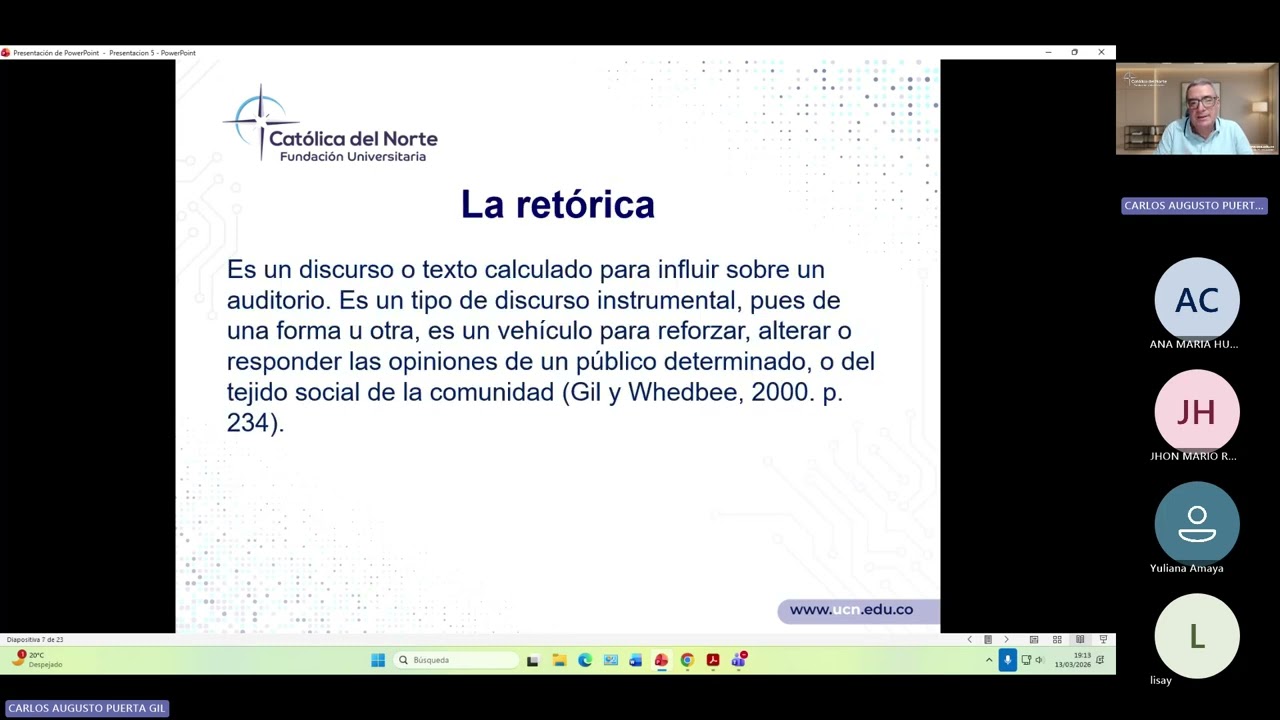Open volume control tray icon
This screenshot has height=720, width=1280.
coord(1039,660)
